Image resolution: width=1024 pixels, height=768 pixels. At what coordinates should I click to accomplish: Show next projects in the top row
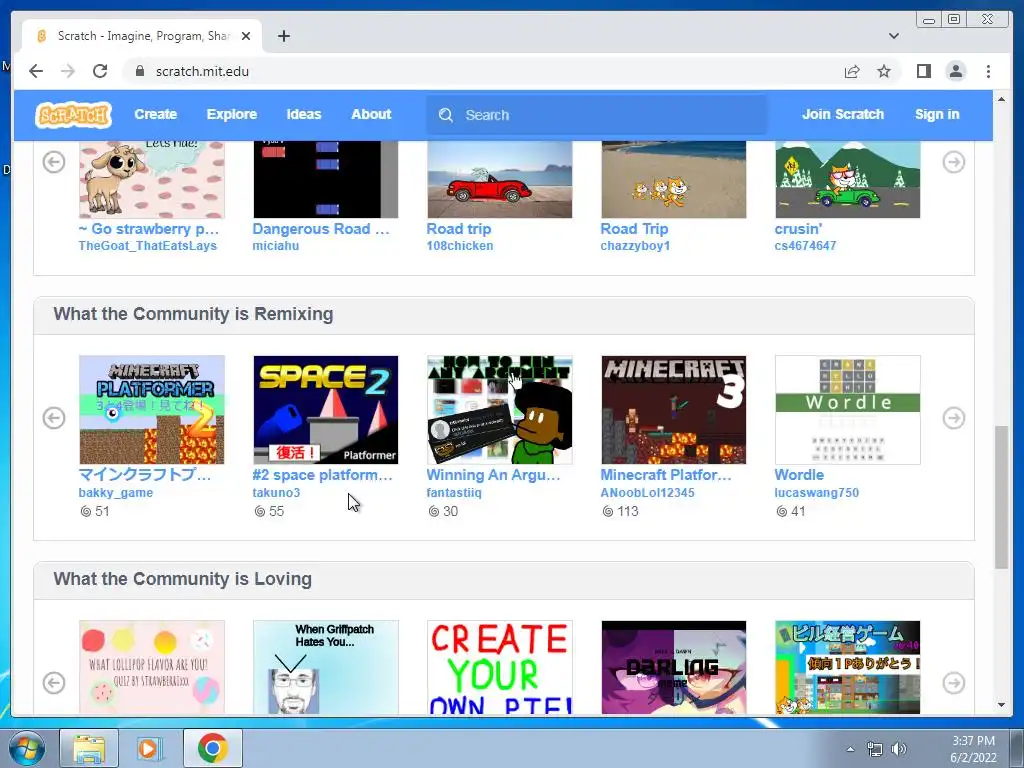click(x=953, y=162)
